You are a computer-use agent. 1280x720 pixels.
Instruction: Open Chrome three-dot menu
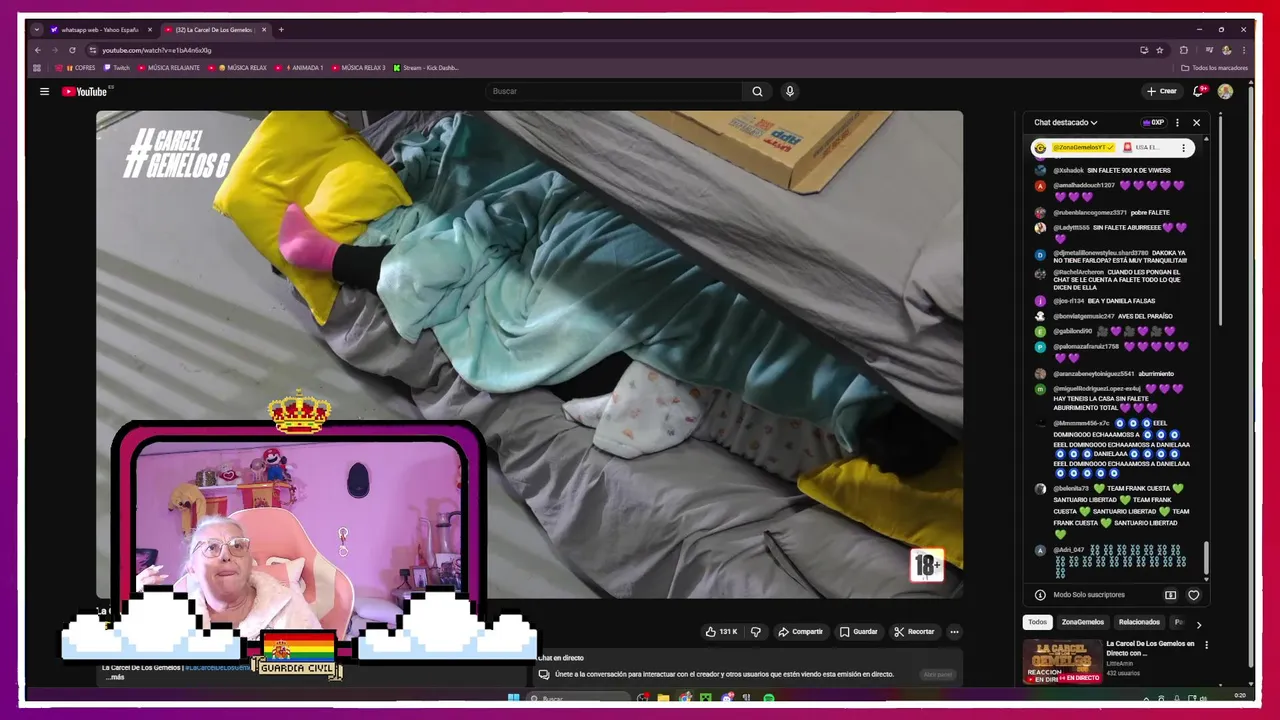(1244, 50)
